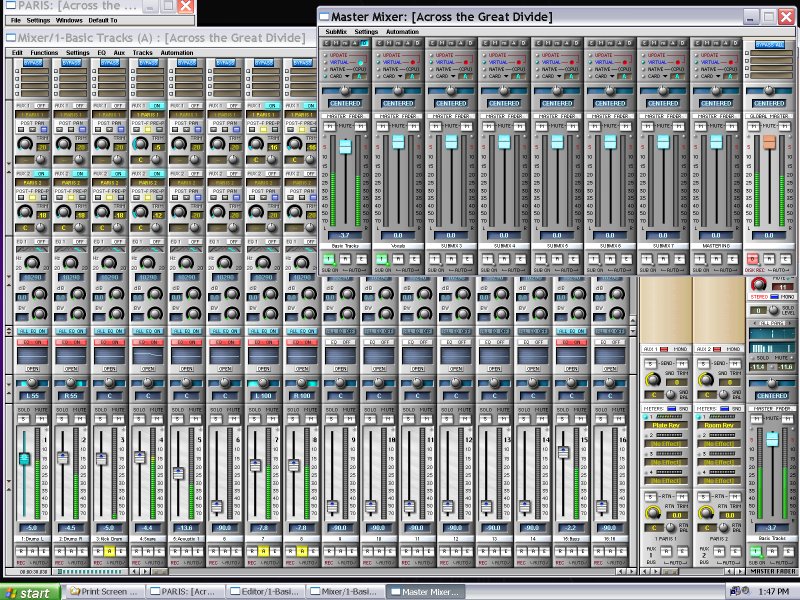Click left Mute M button on Basic Tracks submix
The width and height of the screenshot is (800, 600).
(x=330, y=126)
